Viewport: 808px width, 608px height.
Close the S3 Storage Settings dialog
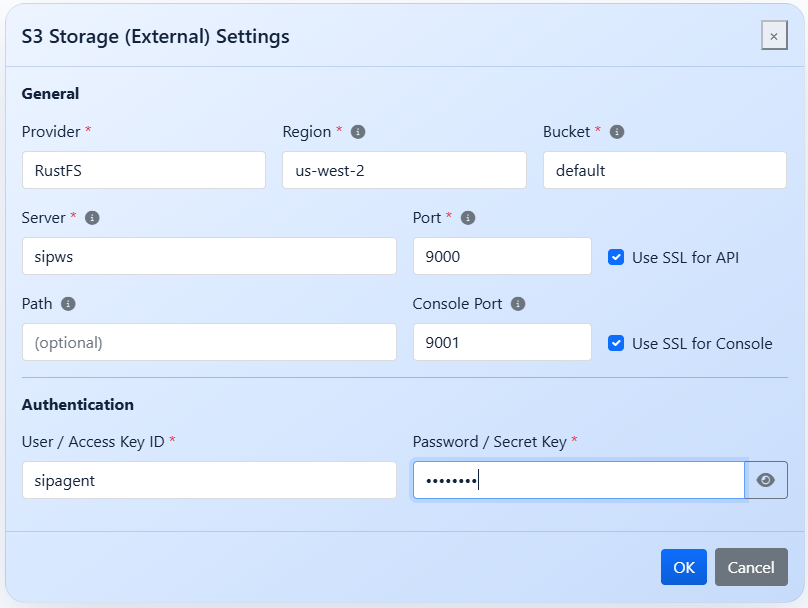click(x=774, y=36)
